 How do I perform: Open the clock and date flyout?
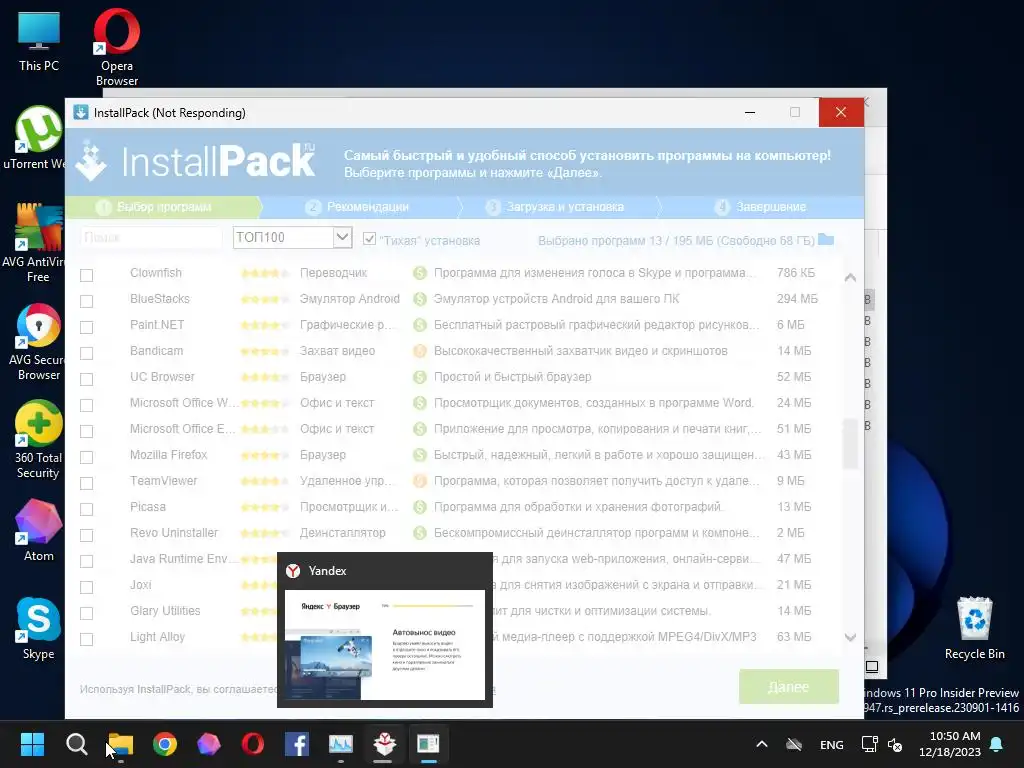950,744
